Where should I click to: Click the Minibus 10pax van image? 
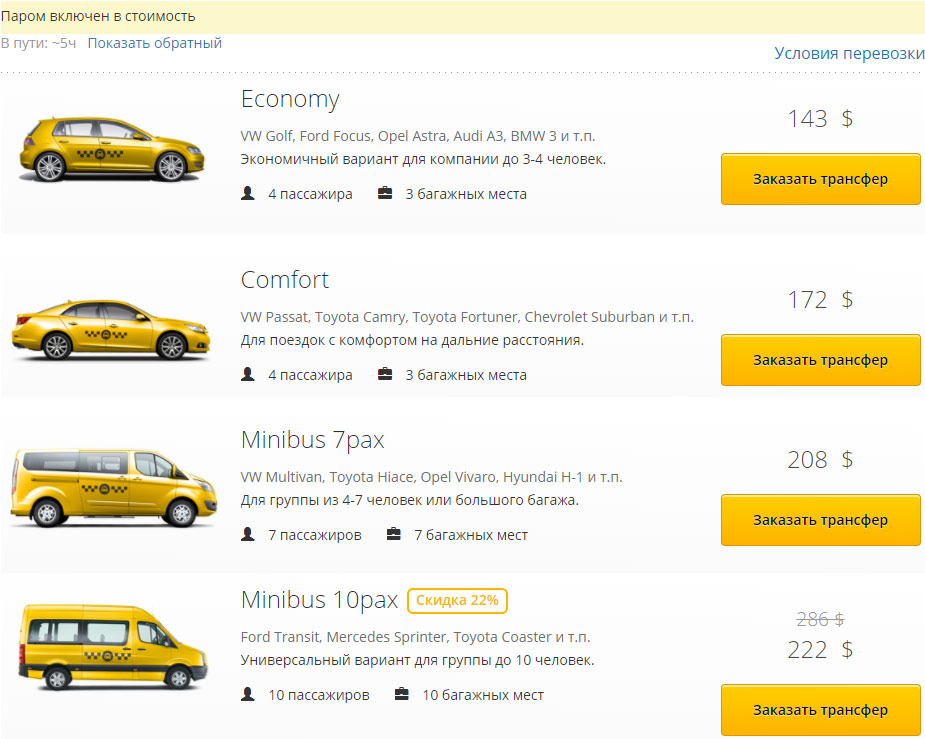pyautogui.click(x=112, y=646)
